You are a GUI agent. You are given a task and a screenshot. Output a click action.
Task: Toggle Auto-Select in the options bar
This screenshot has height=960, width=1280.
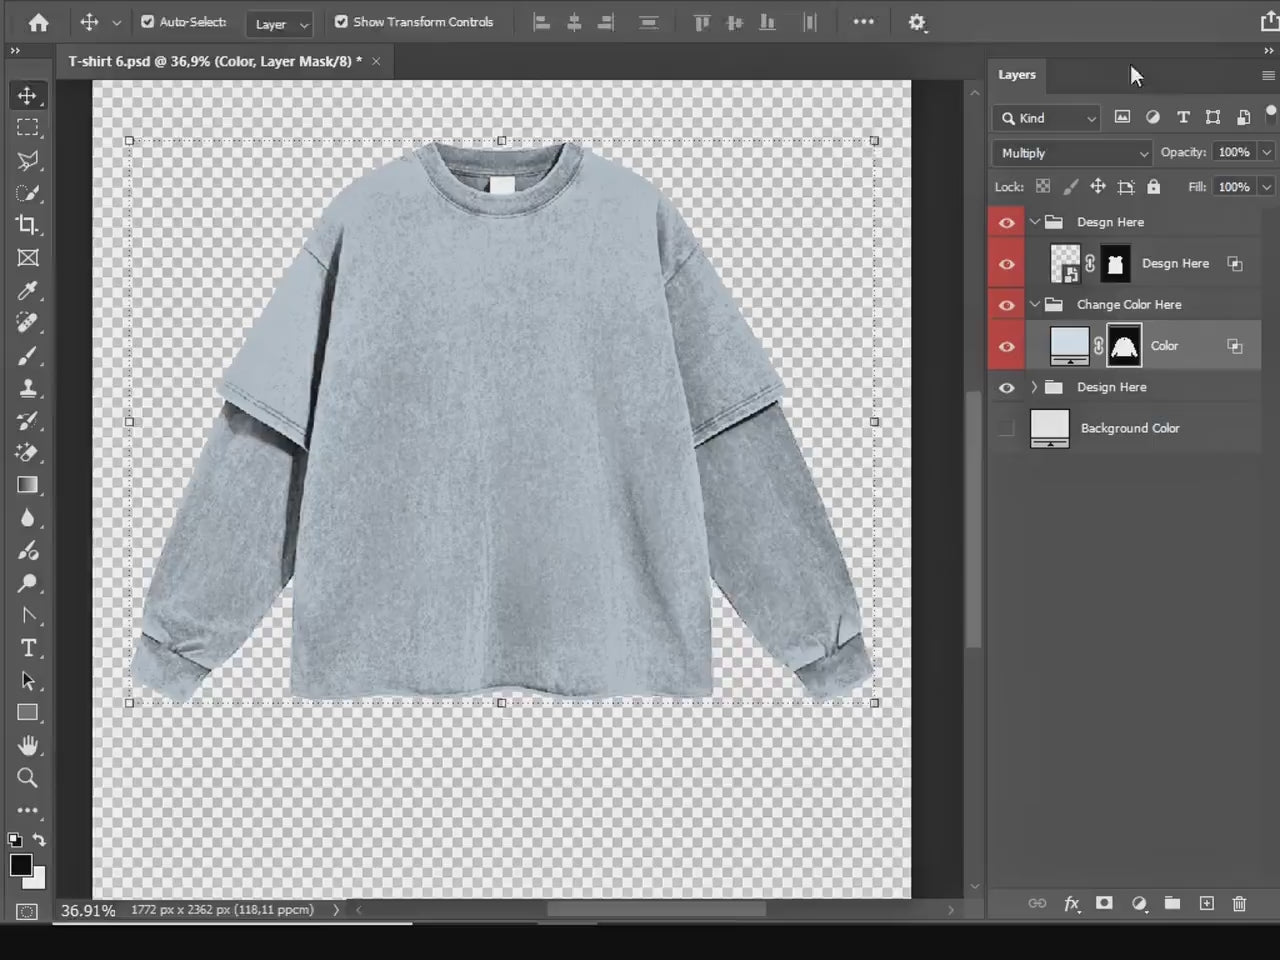click(x=147, y=21)
